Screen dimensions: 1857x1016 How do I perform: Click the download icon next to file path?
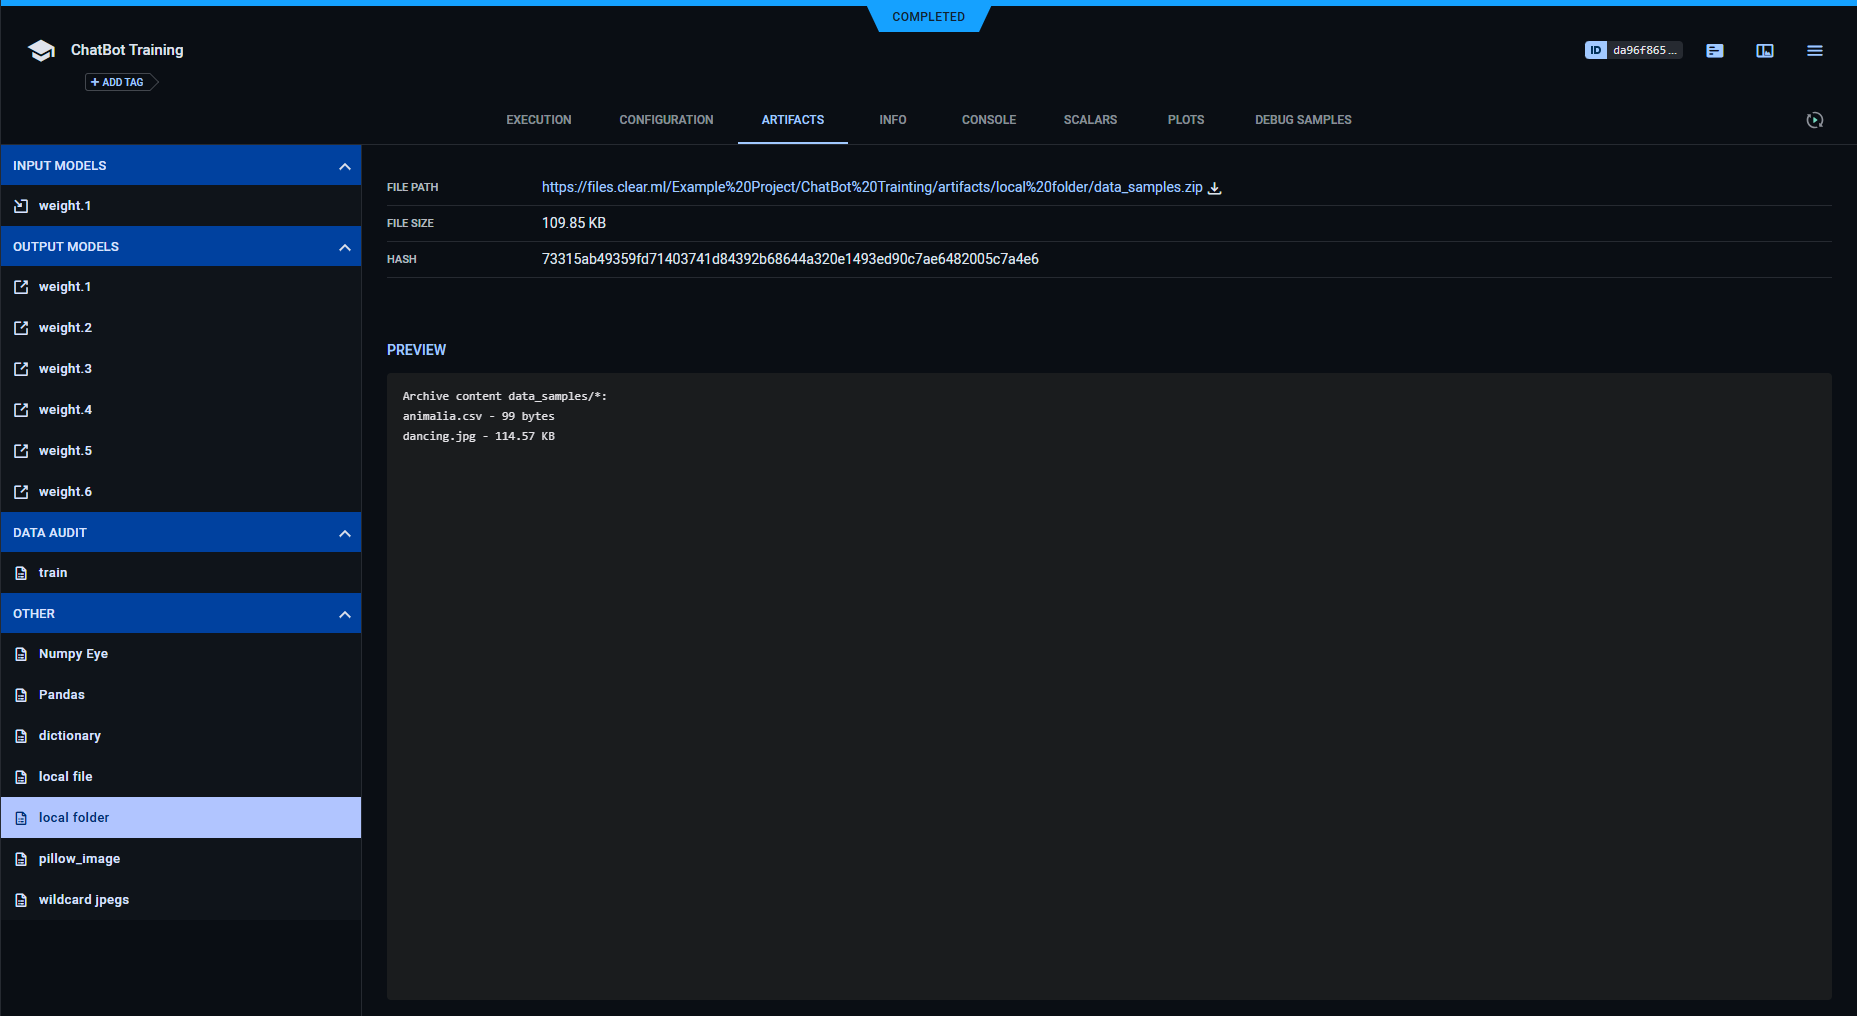[x=1215, y=188]
